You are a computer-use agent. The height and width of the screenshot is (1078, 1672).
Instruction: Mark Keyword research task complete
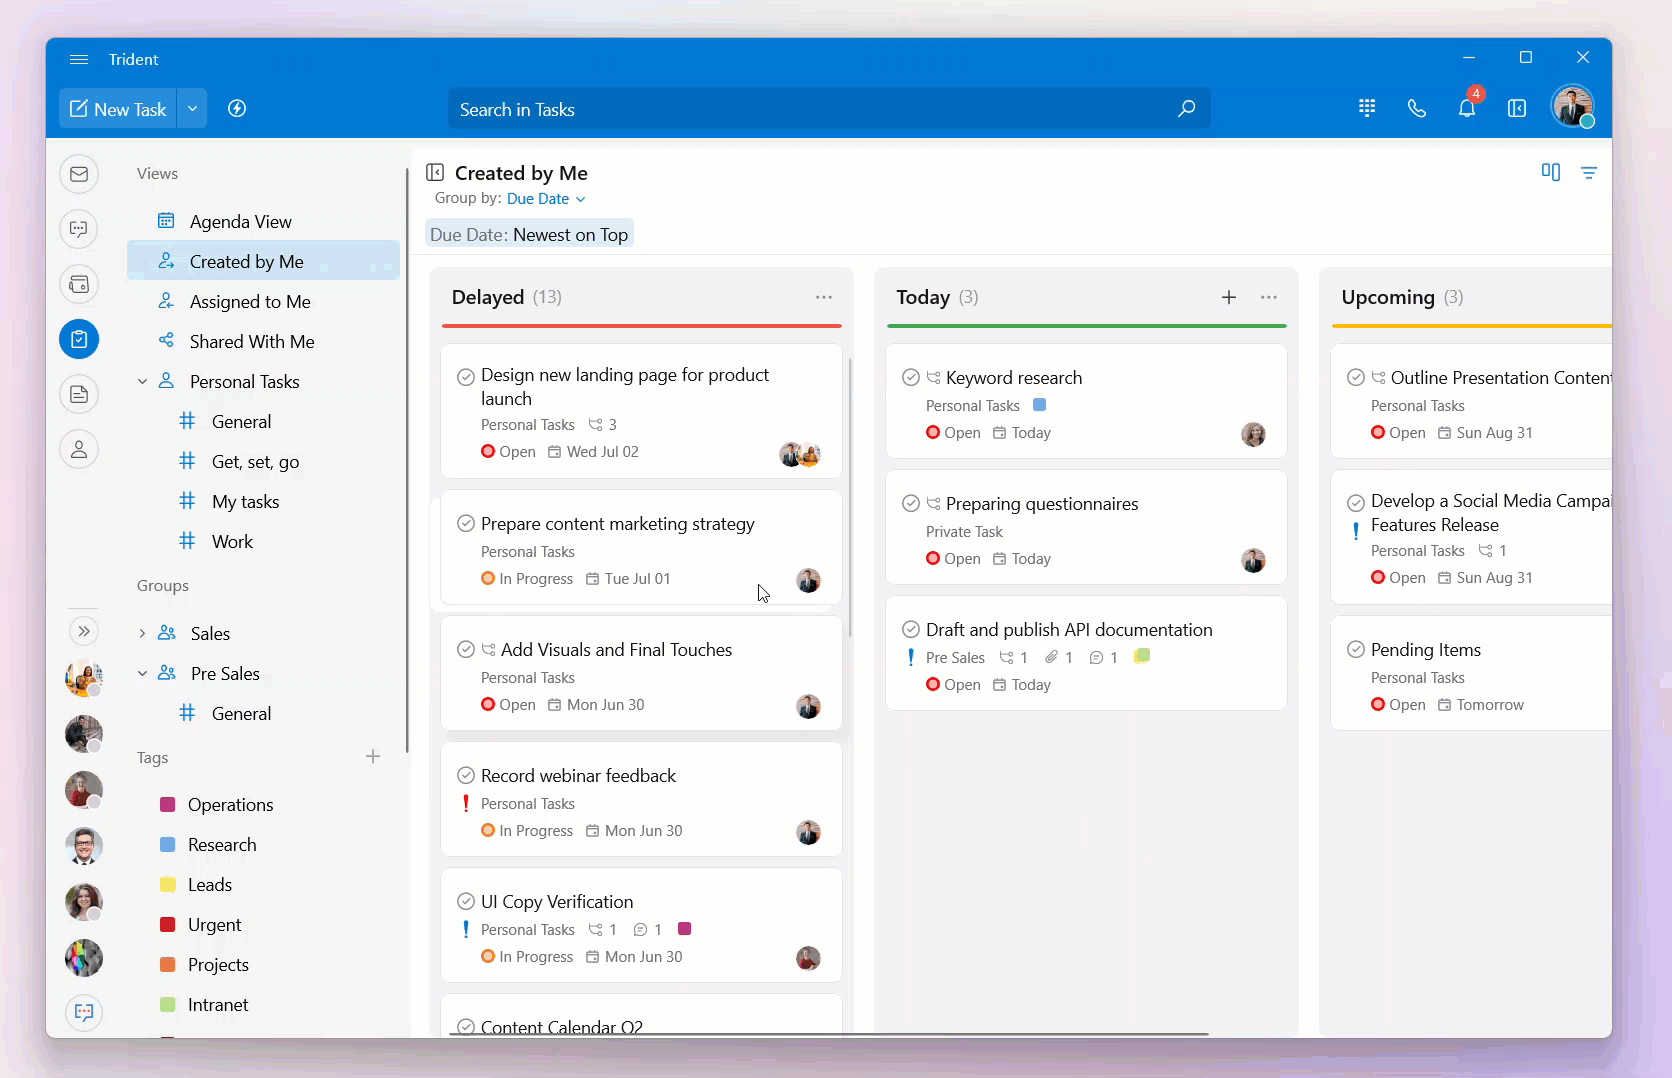coord(911,378)
